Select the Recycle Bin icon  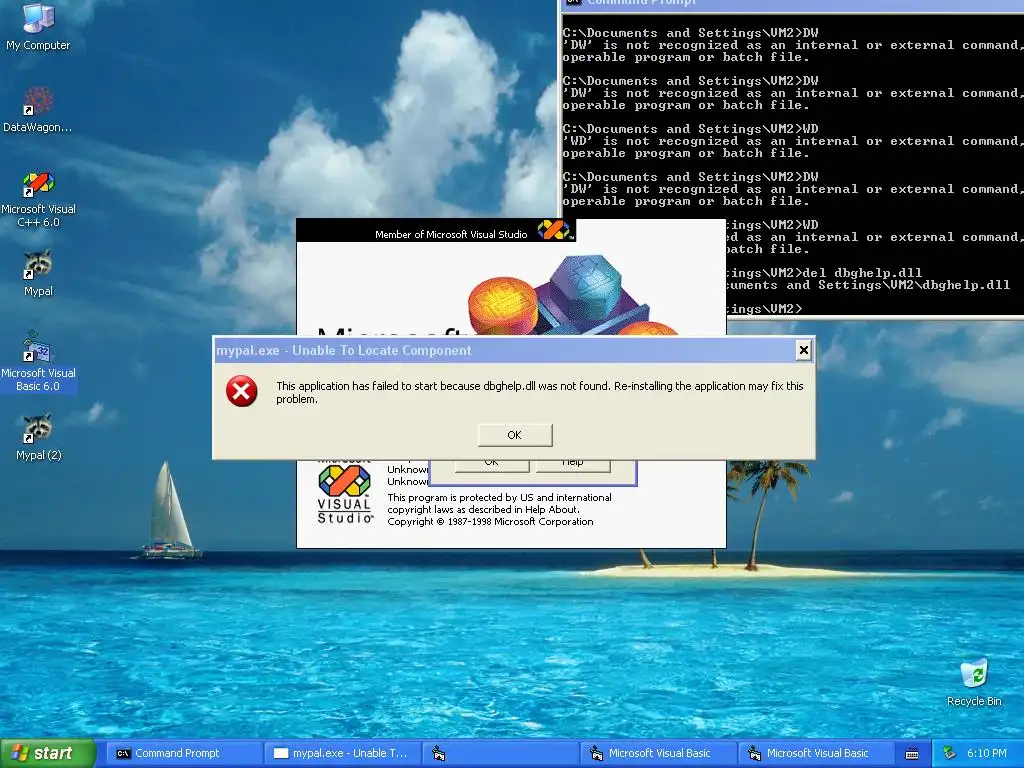pyautogui.click(x=974, y=682)
